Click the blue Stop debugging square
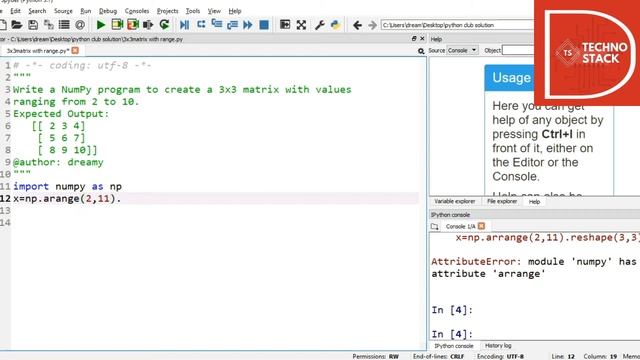640x360 pixels. [264, 25]
